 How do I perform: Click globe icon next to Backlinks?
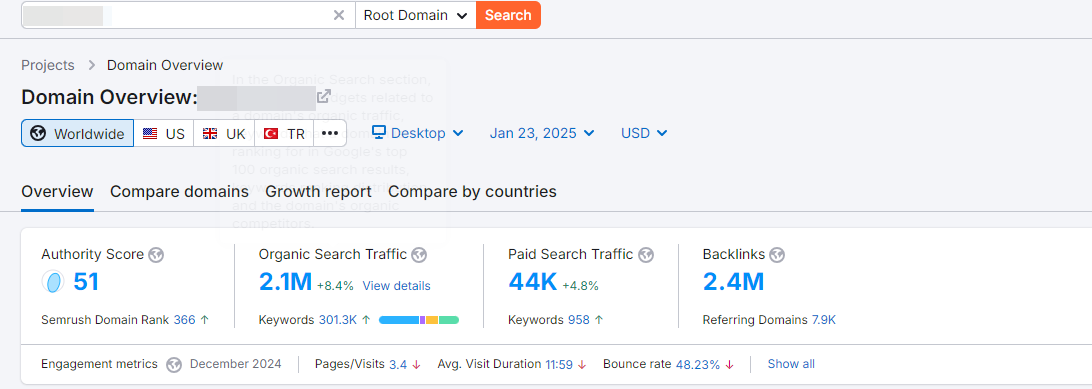click(777, 255)
